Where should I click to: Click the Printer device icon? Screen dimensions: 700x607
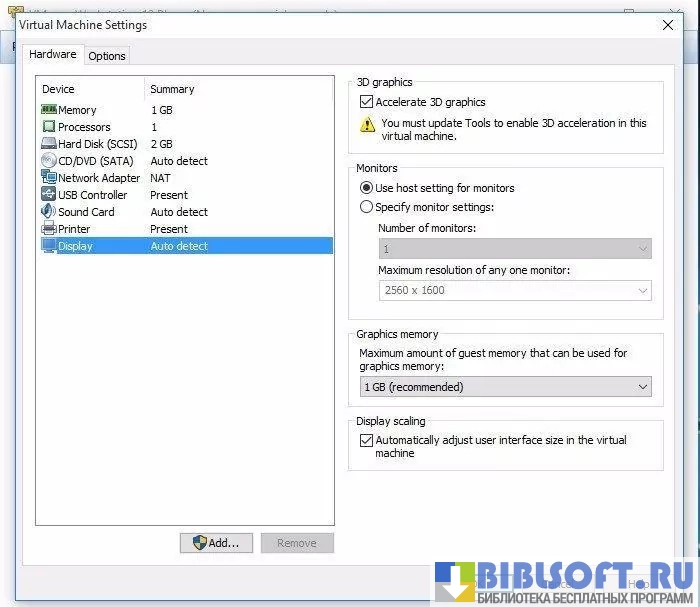point(49,229)
